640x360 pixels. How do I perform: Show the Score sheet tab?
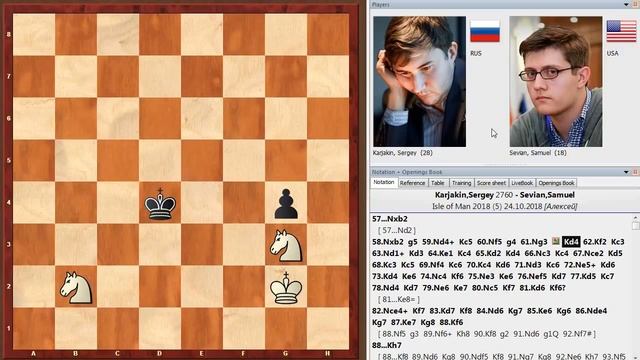click(x=491, y=183)
